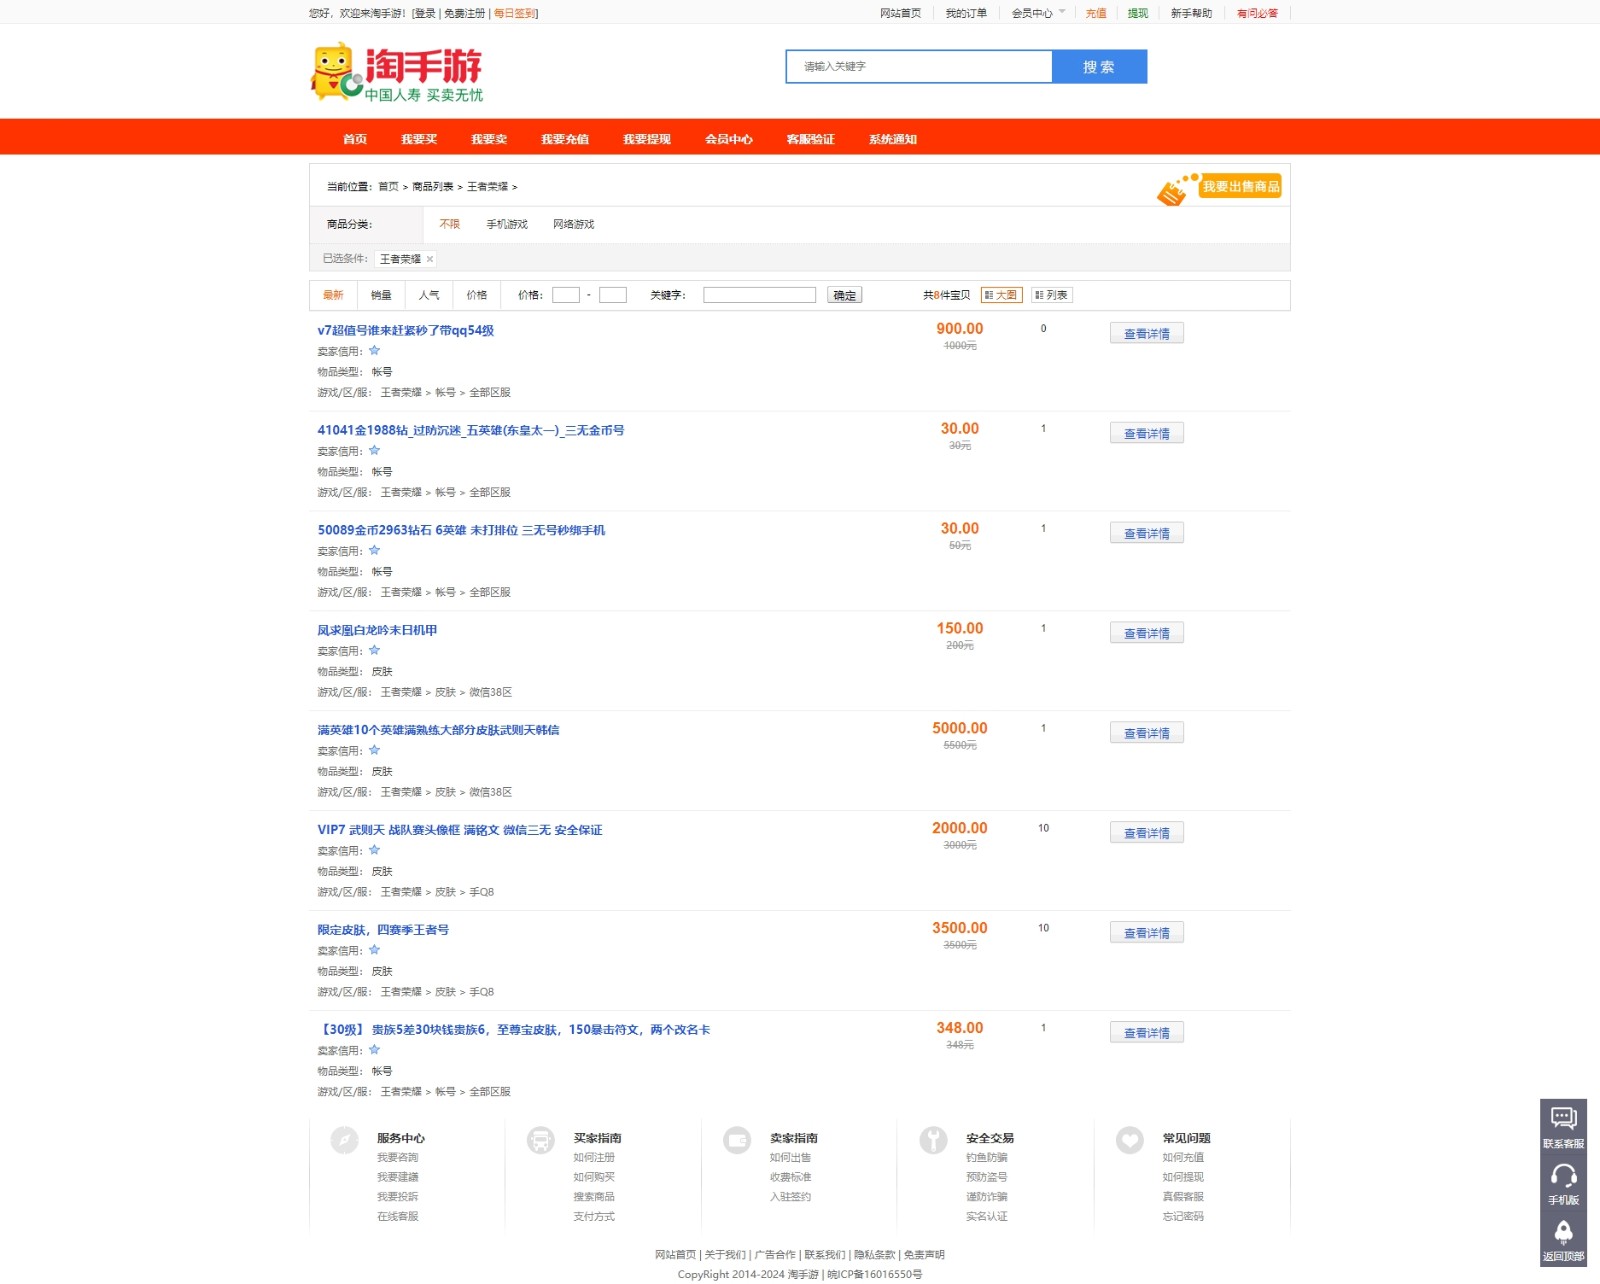The width and height of the screenshot is (1600, 1284).
Task: Filter category by 网络游戏
Action: pyautogui.click(x=574, y=224)
